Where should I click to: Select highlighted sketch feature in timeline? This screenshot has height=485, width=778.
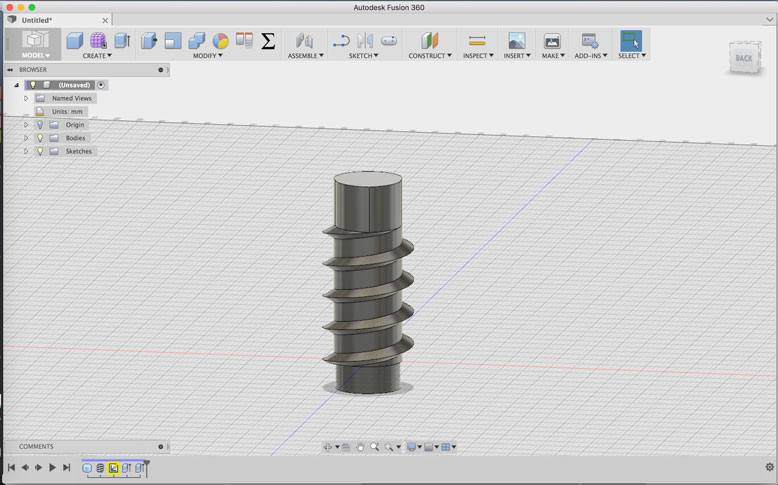pos(113,468)
